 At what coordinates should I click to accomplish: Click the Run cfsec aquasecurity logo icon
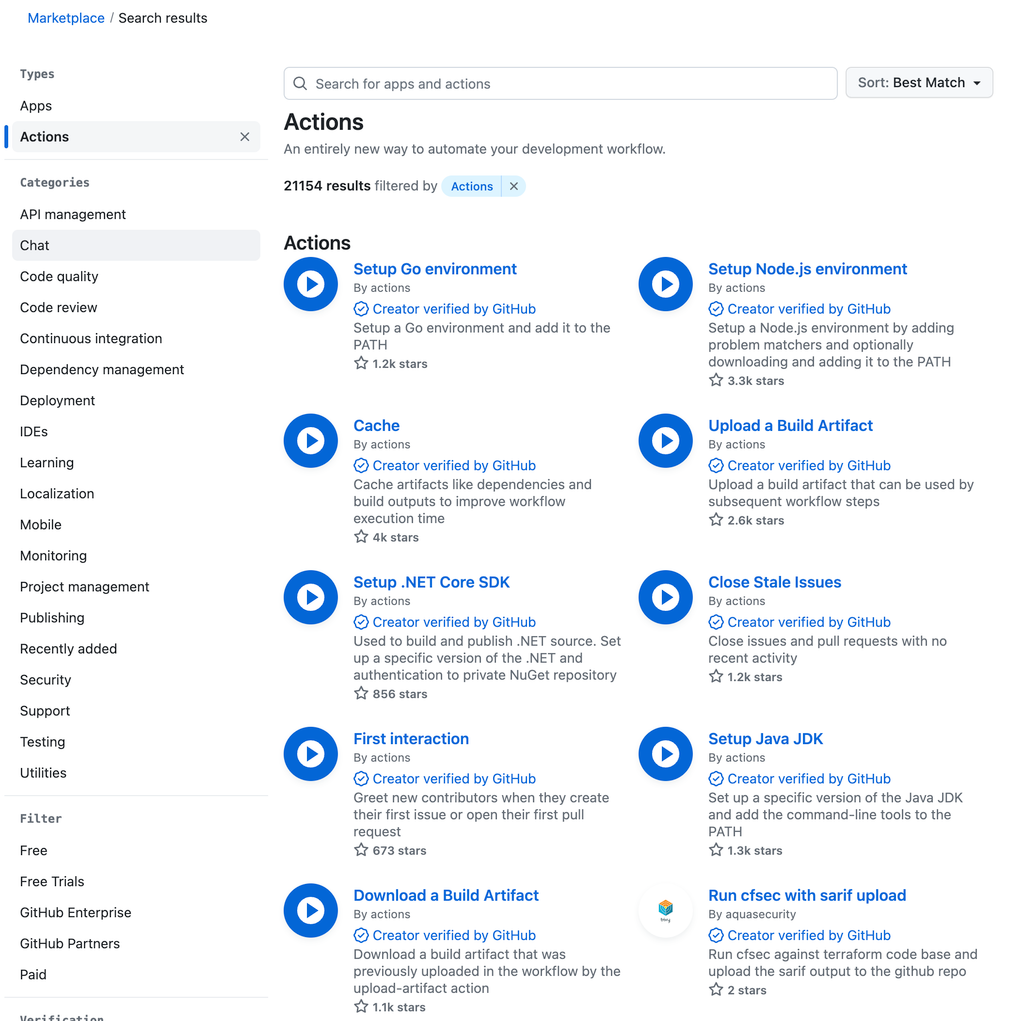[665, 910]
